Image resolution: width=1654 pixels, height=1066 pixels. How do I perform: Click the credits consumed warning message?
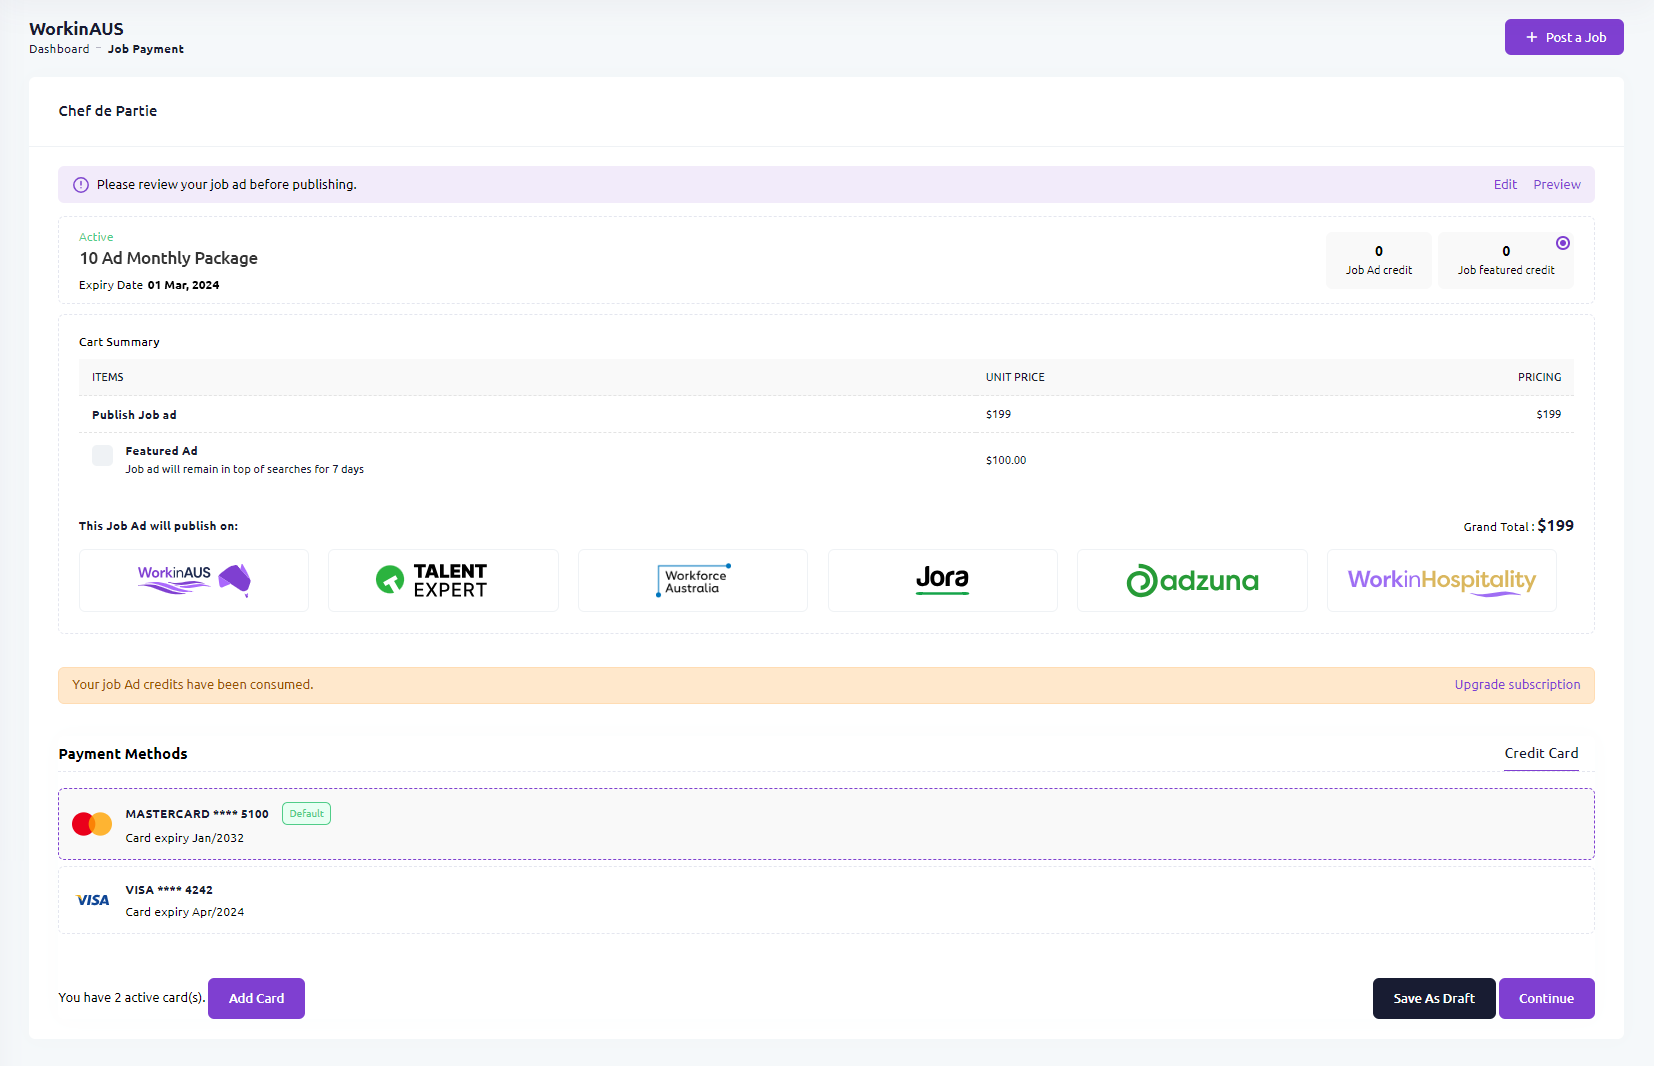(193, 685)
